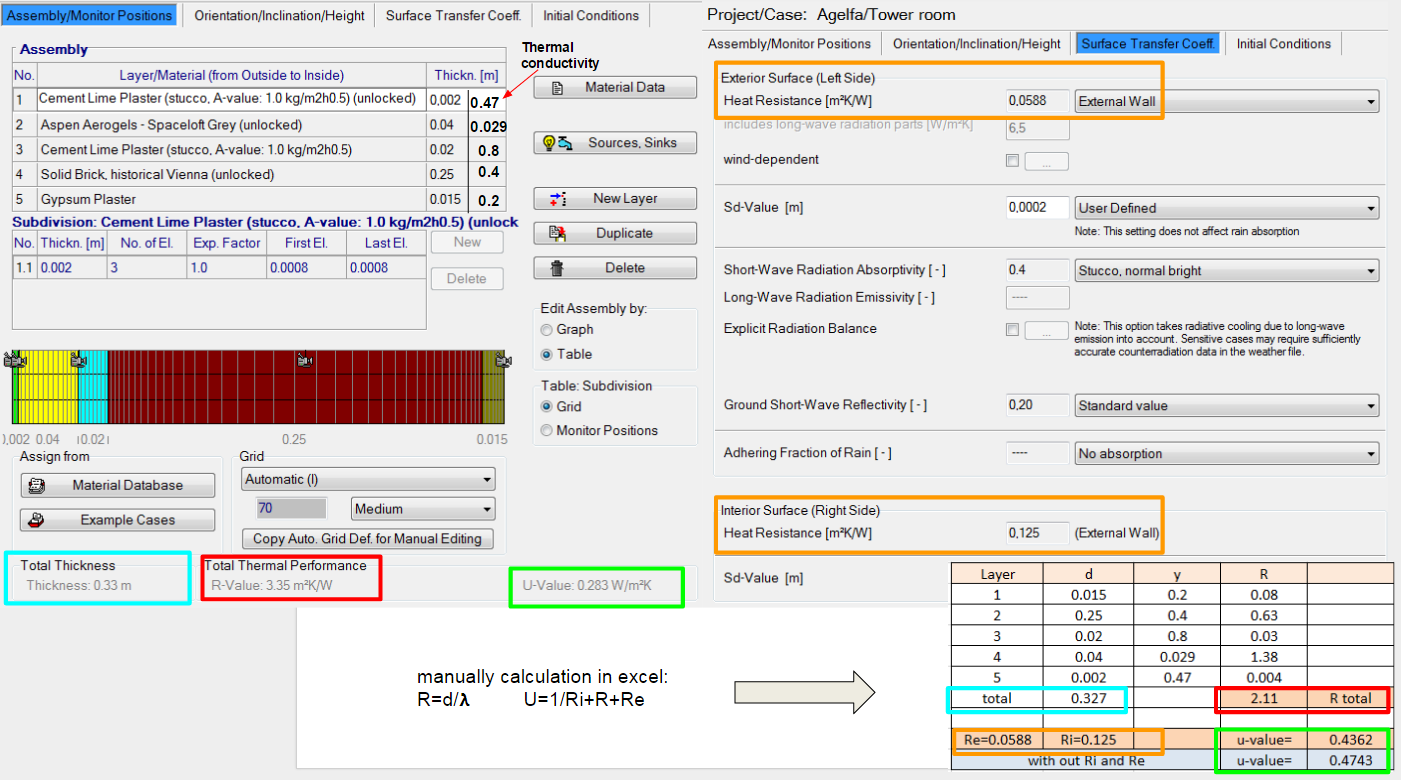Viewport: 1401px width, 780px height.
Task: Open the Orientation/Inclination/Height tab
Action: click(x=279, y=15)
